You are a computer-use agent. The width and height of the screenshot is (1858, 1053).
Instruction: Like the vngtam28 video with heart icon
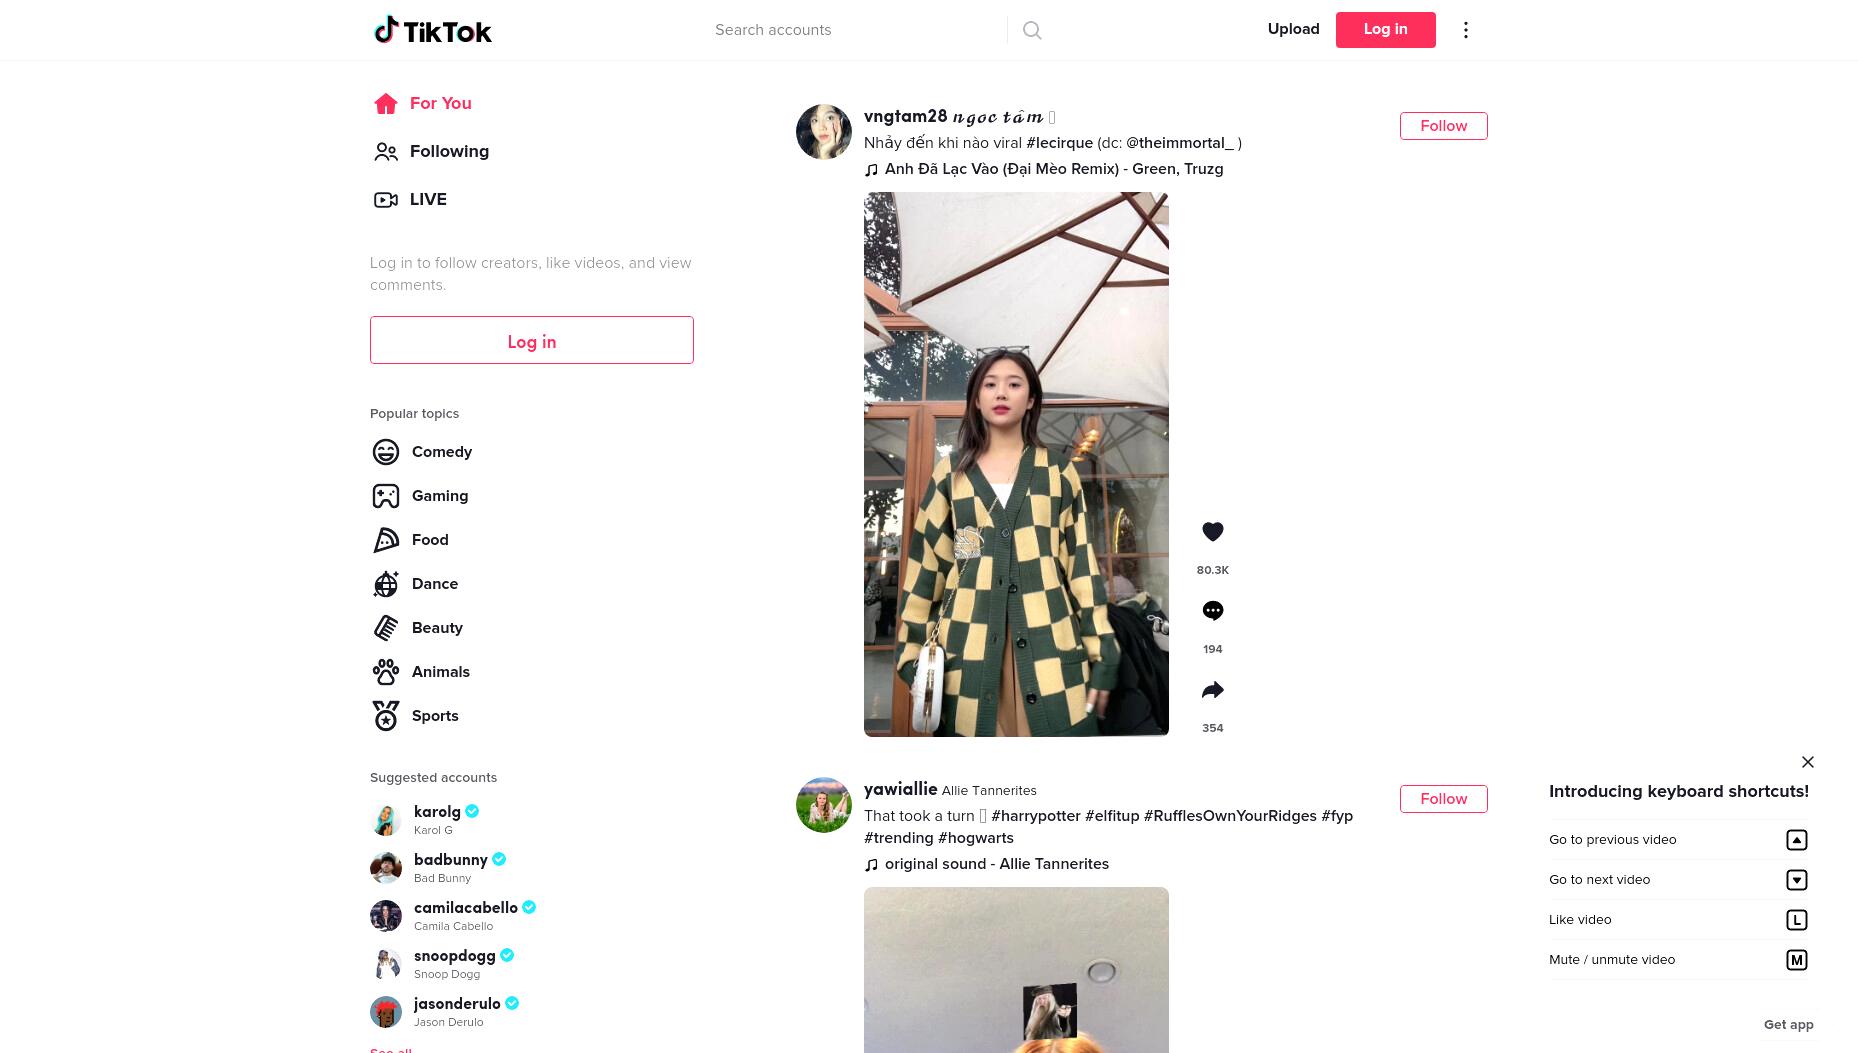[1212, 532]
